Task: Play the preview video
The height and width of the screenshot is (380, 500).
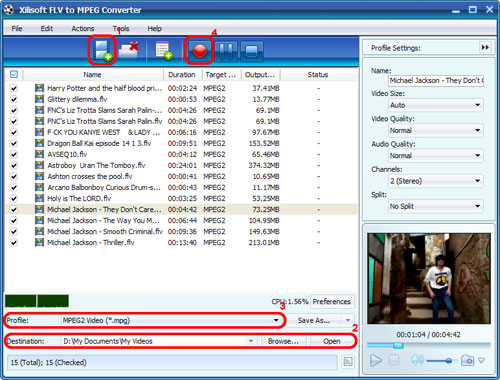Action: click(x=376, y=360)
